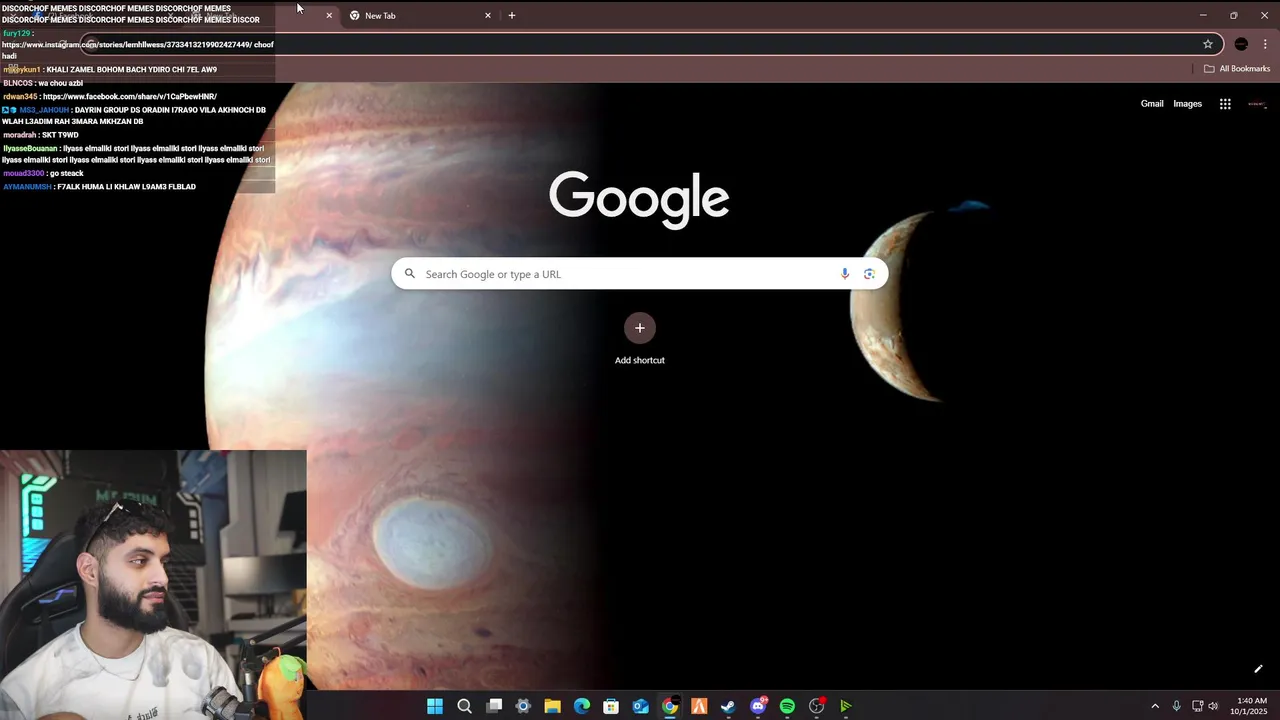
Task: Open volume control in system tray
Action: [1213, 706]
